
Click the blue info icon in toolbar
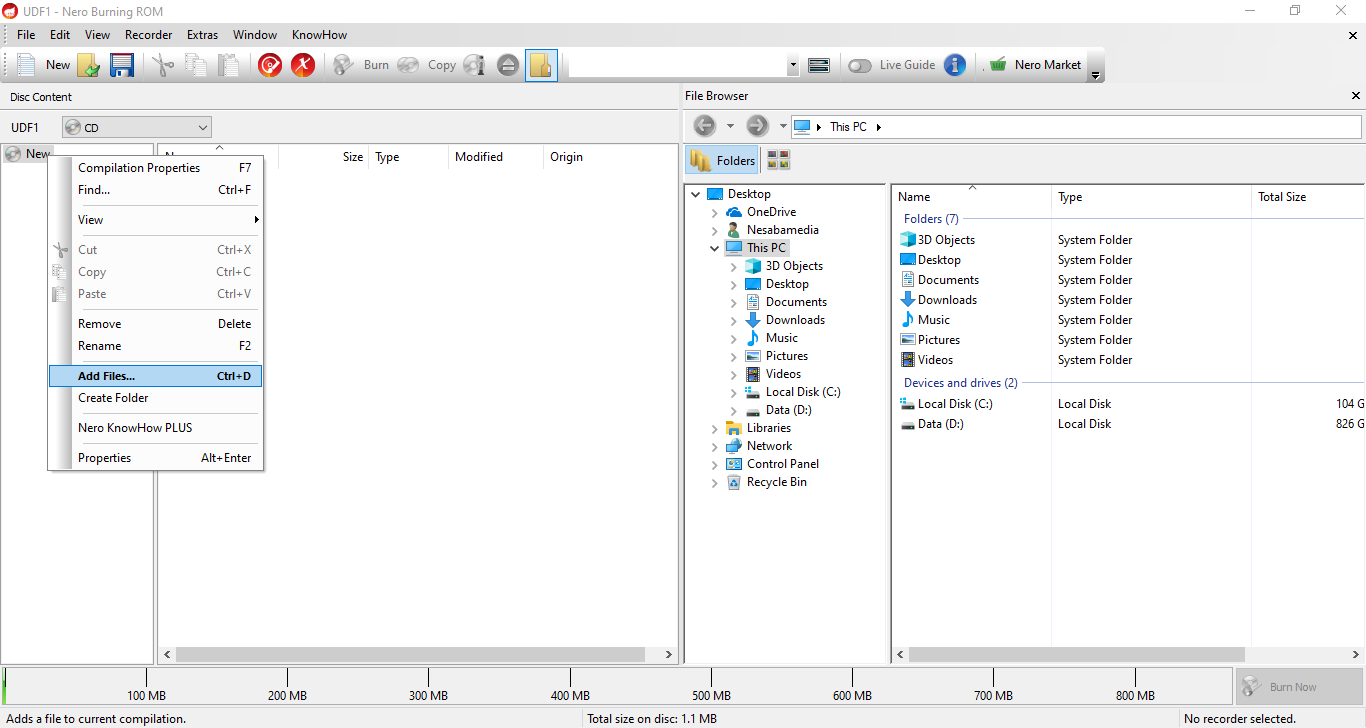click(x=955, y=65)
